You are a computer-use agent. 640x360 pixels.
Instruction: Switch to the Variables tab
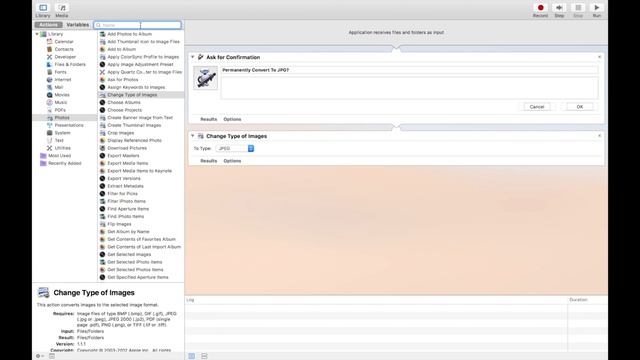coord(78,25)
